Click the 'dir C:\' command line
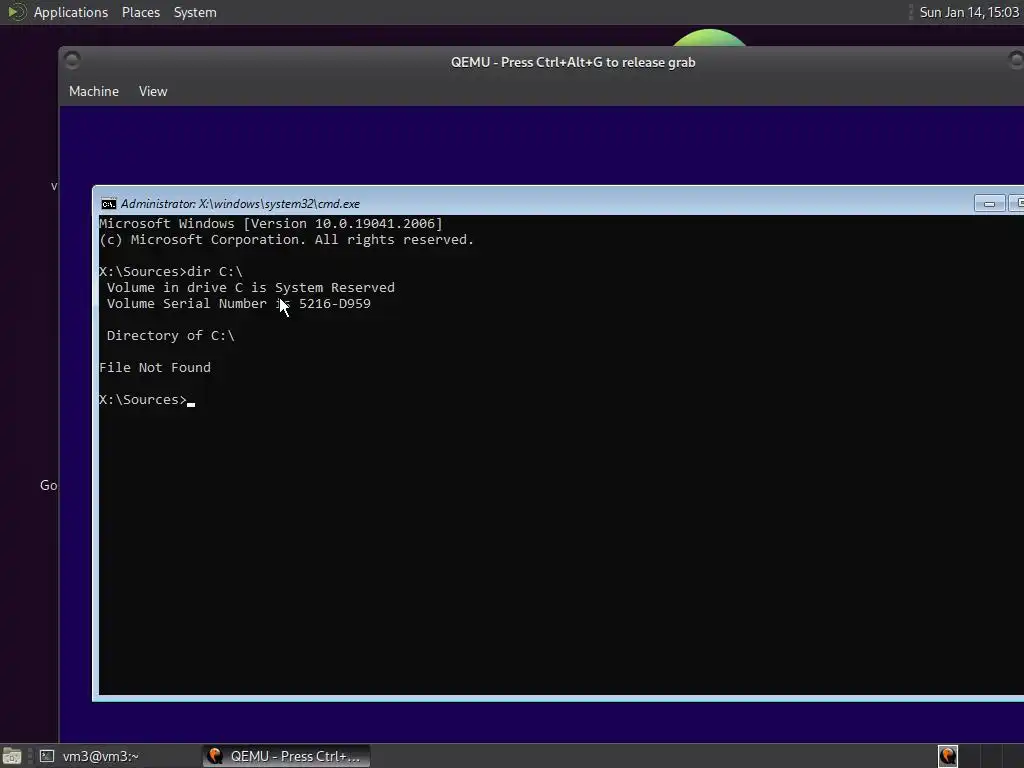This screenshot has width=1024, height=768. click(x=170, y=272)
